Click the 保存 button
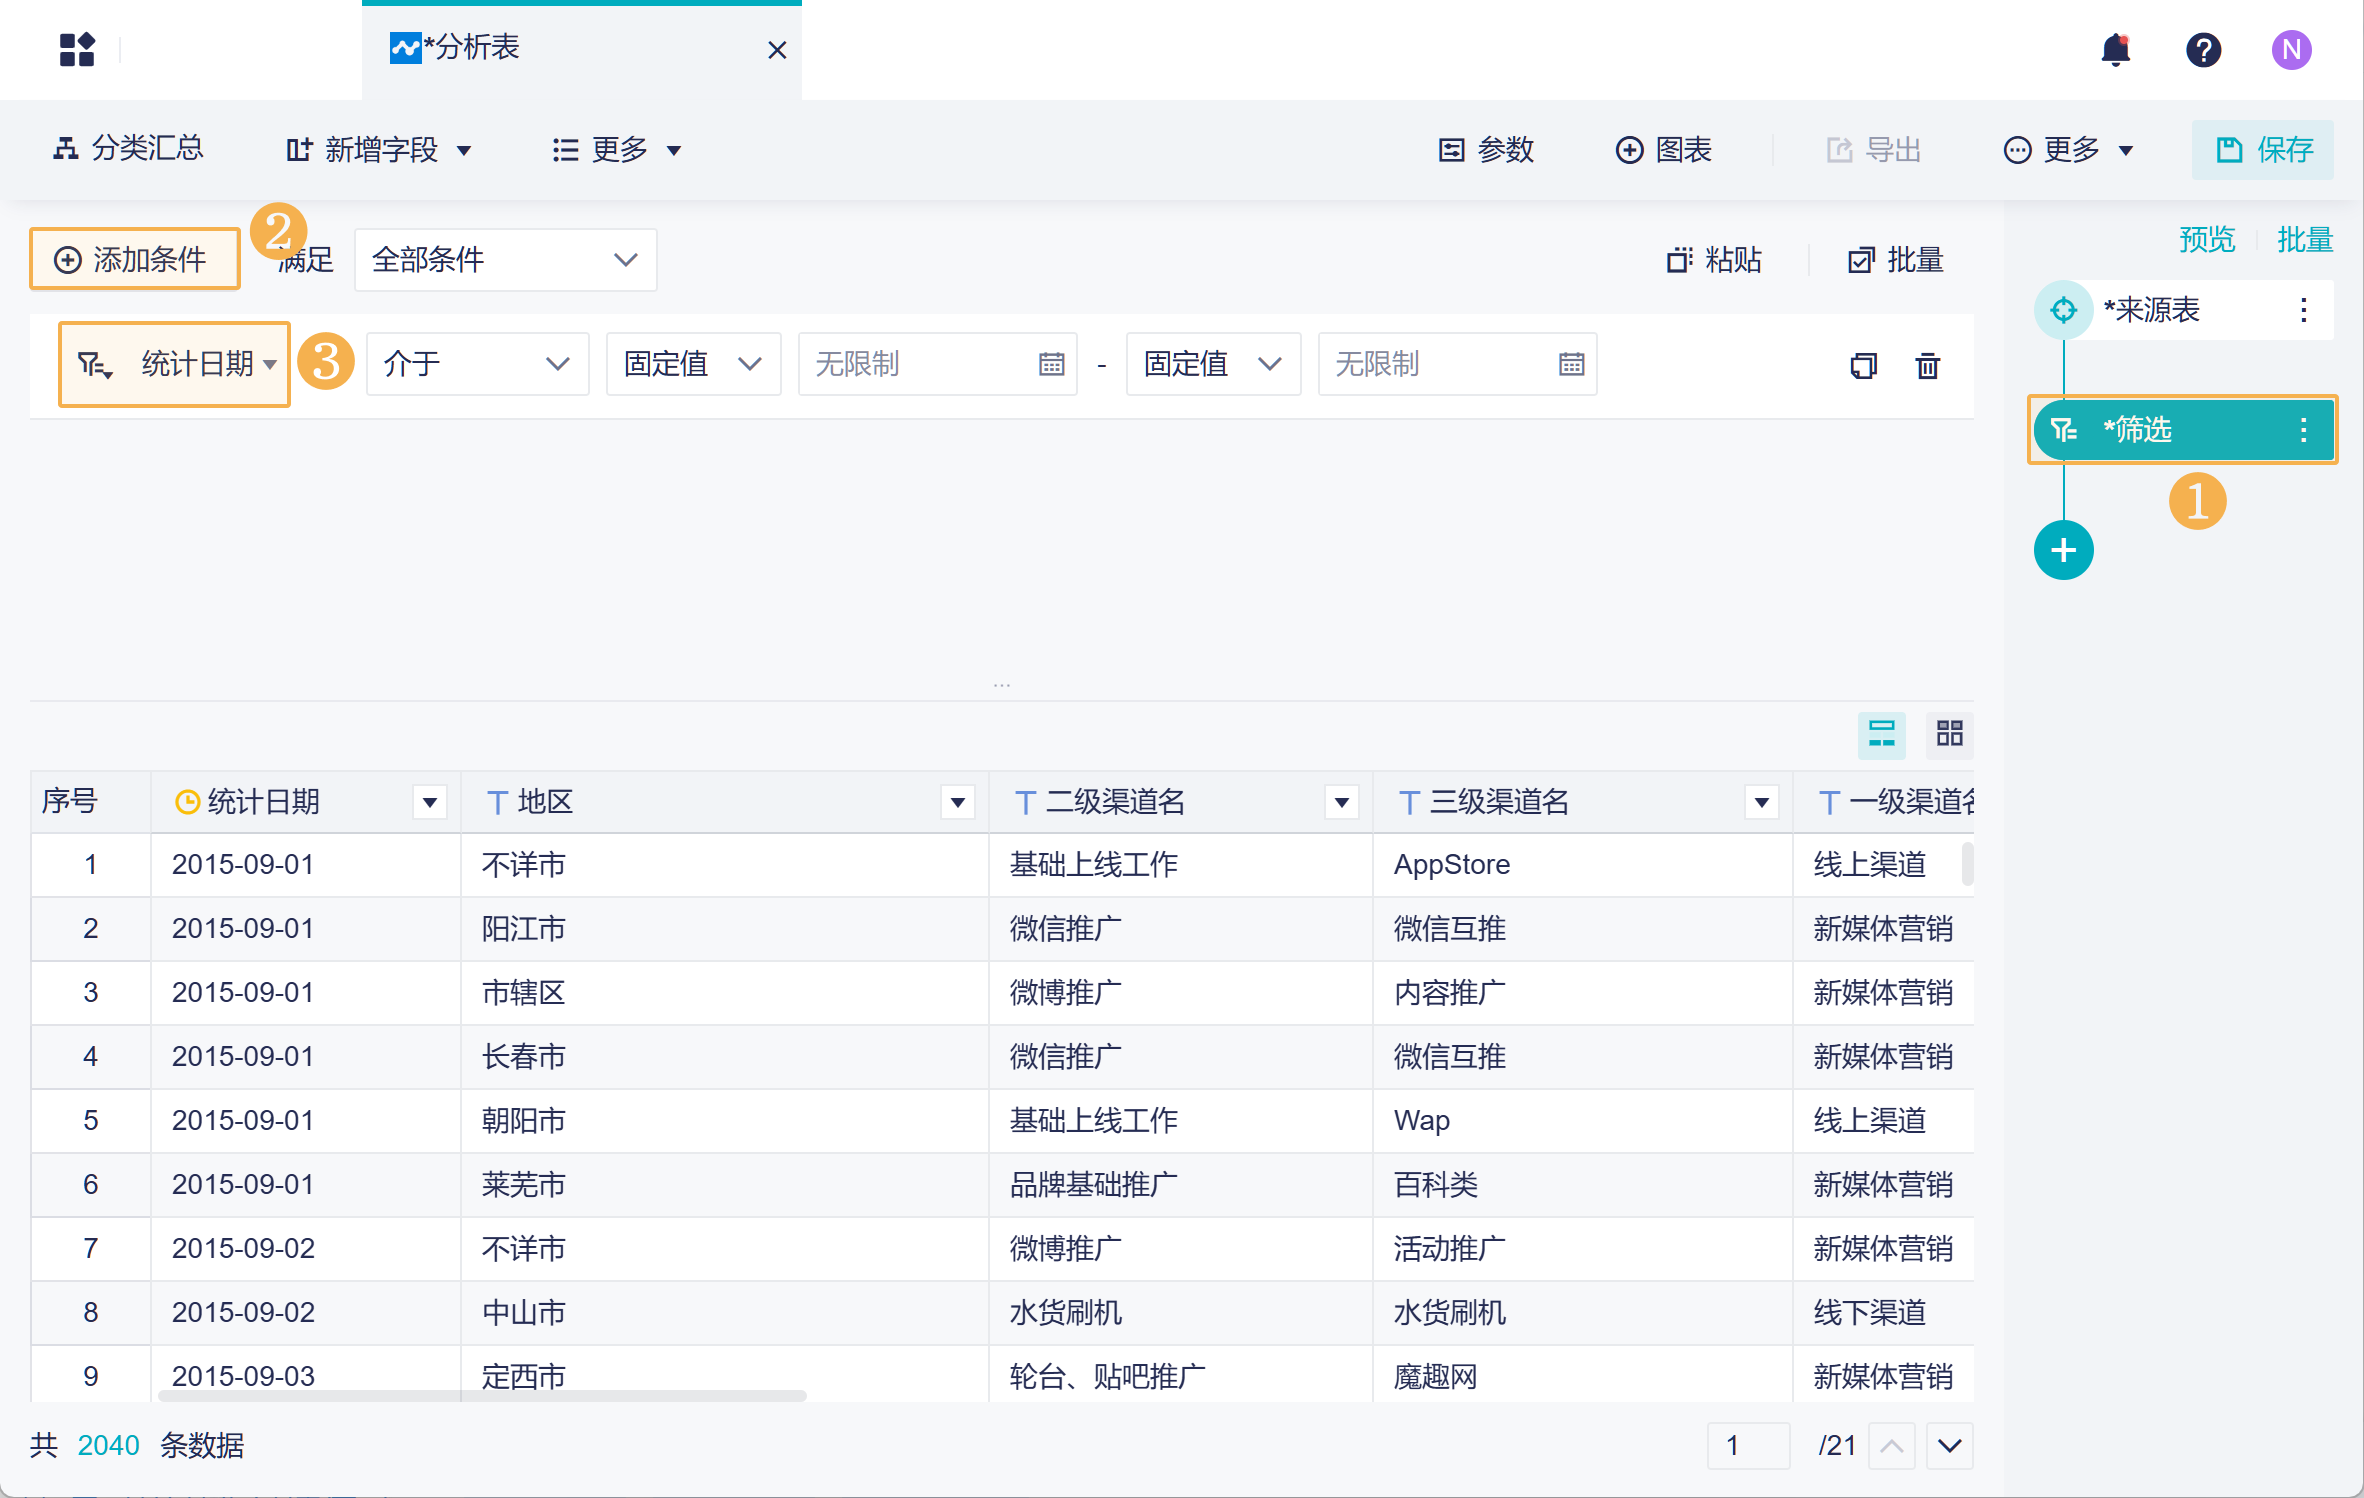The height and width of the screenshot is (1498, 2364). coord(2263,150)
